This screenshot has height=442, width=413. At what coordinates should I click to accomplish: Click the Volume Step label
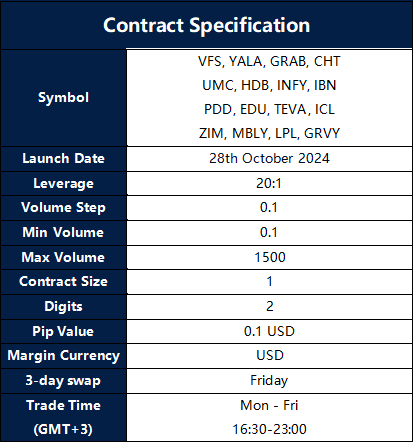tap(63, 208)
